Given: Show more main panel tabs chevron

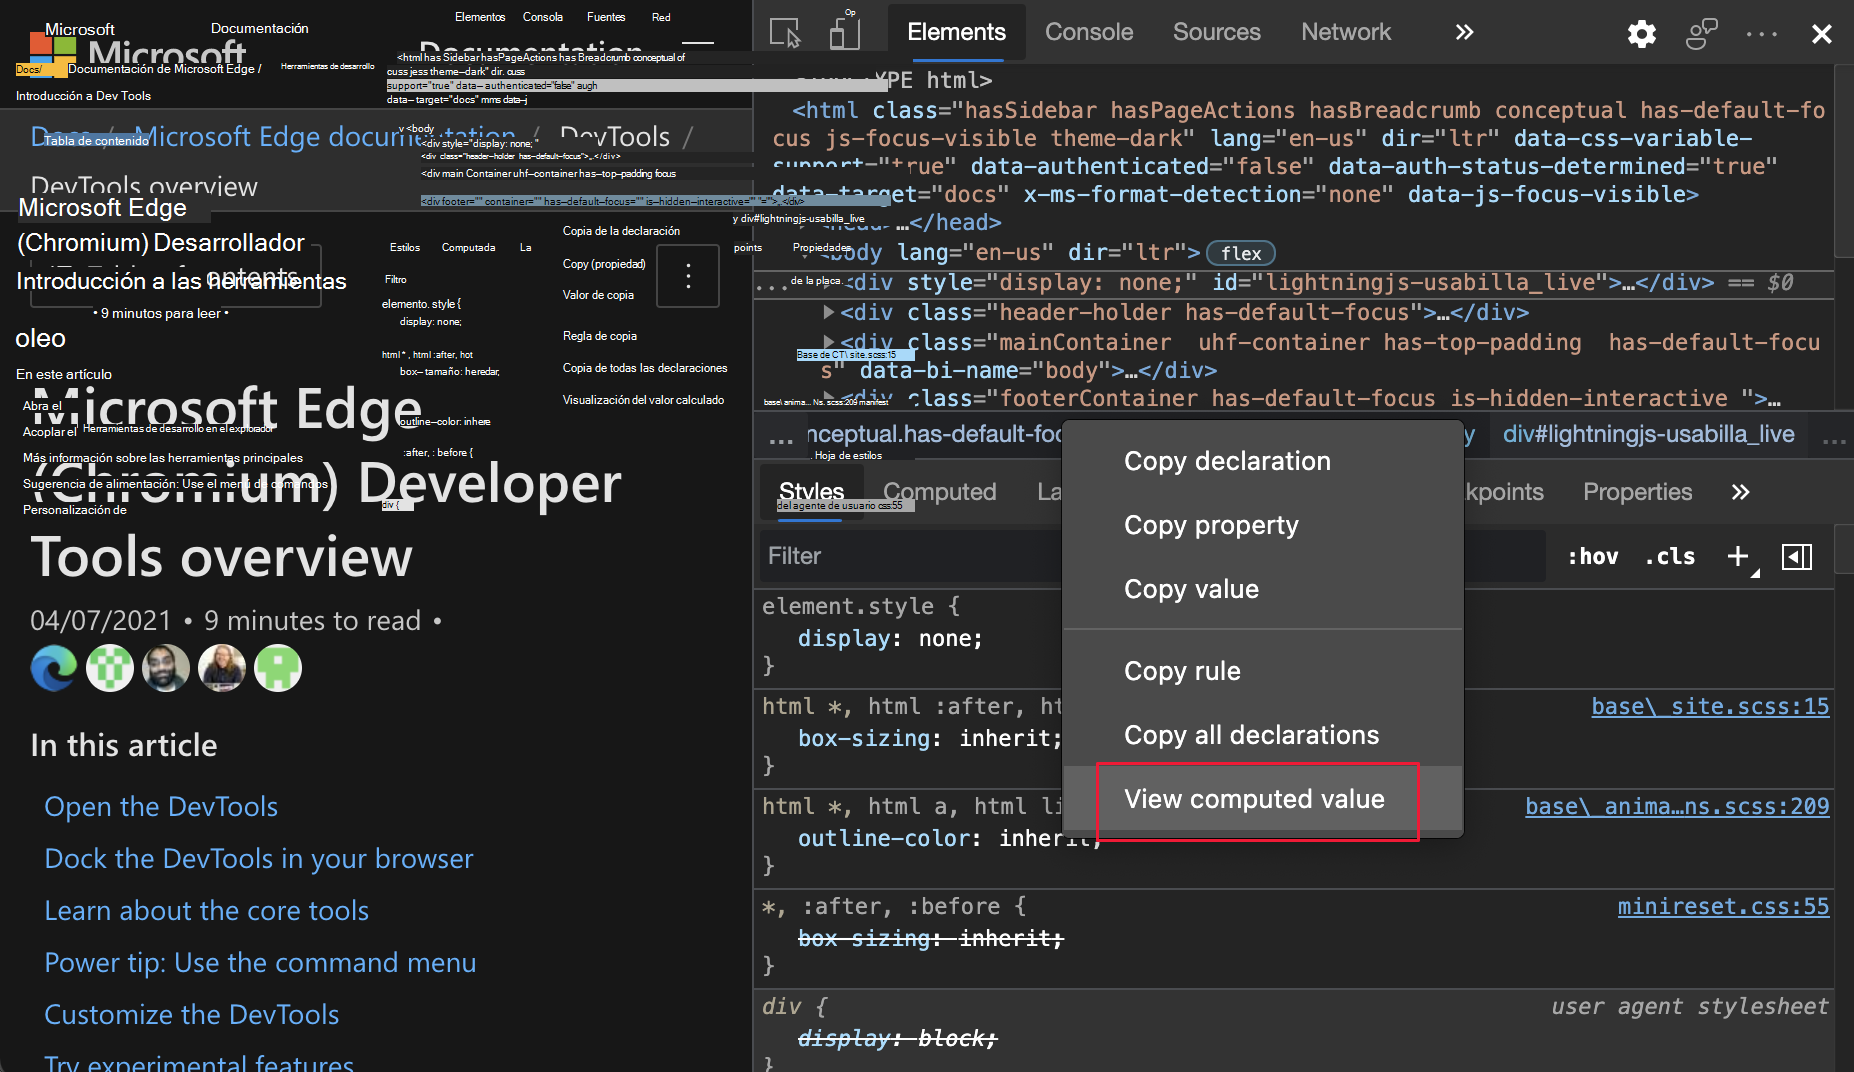Looking at the screenshot, I should 1464,33.
